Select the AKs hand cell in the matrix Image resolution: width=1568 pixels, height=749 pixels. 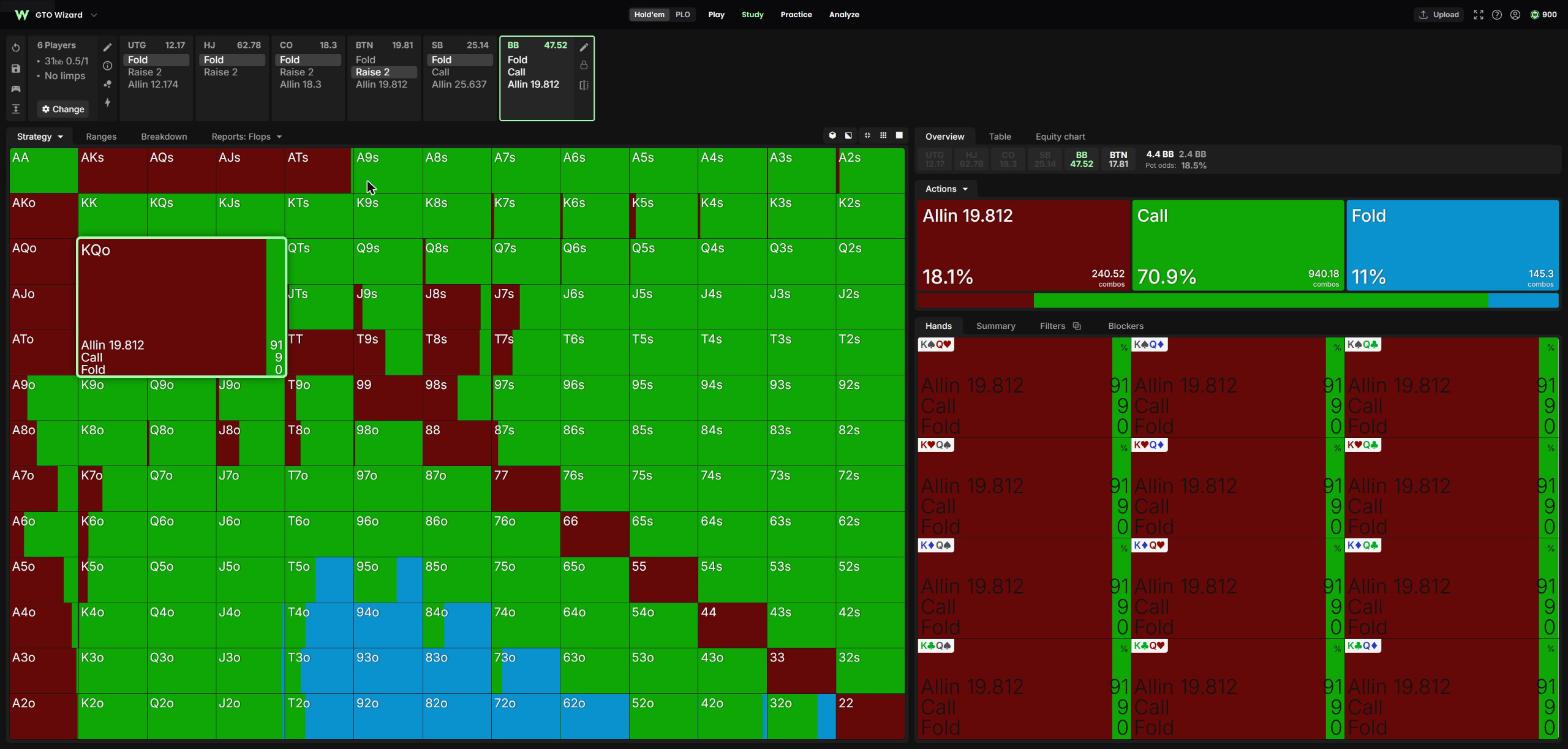pyautogui.click(x=113, y=170)
